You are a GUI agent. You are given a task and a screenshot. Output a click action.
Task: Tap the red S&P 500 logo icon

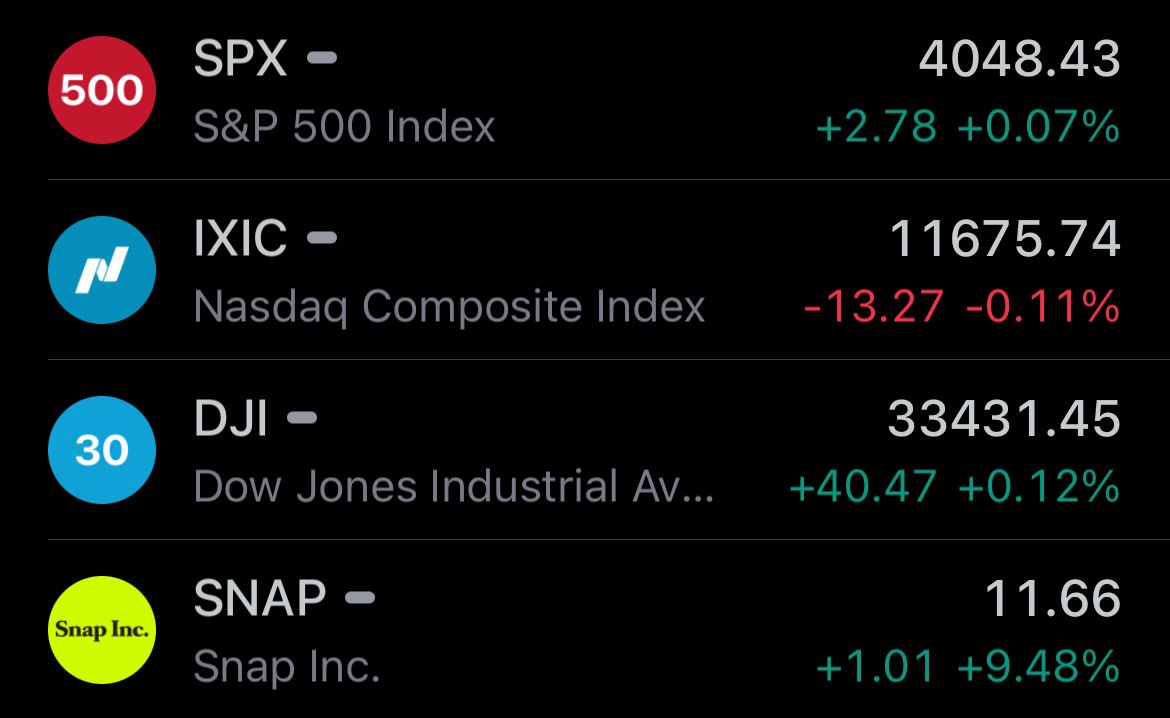tap(101, 90)
